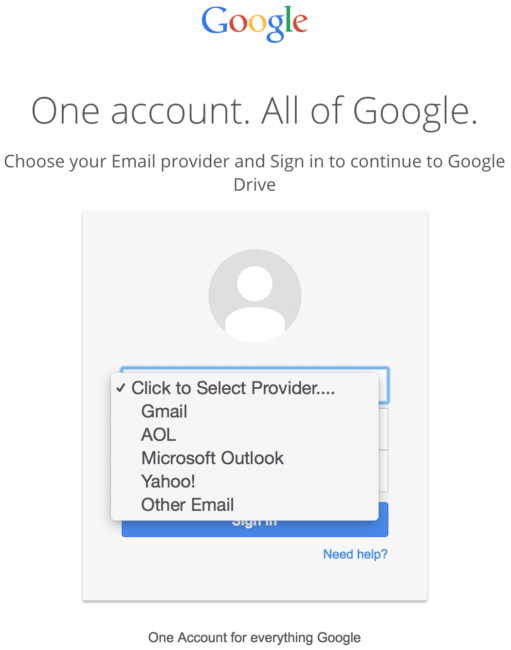
Task: Open the Need help? link
Action: point(355,554)
